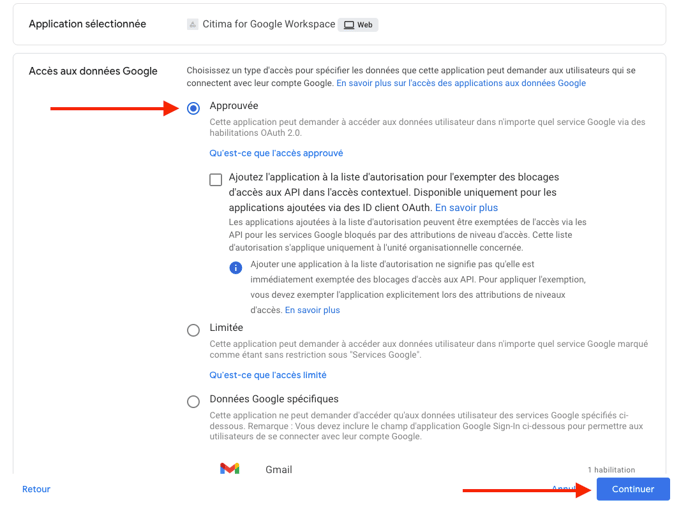Image resolution: width=688 pixels, height=505 pixels.
Task: Click 'Citima for Google Workspace' app name
Action: pyautogui.click(x=269, y=24)
